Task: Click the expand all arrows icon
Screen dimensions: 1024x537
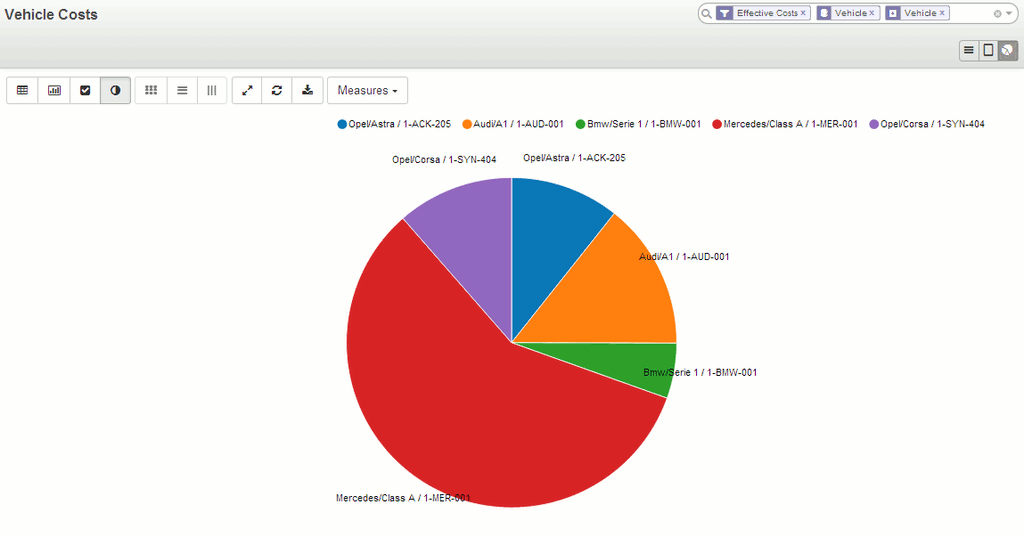Action: 248,90
